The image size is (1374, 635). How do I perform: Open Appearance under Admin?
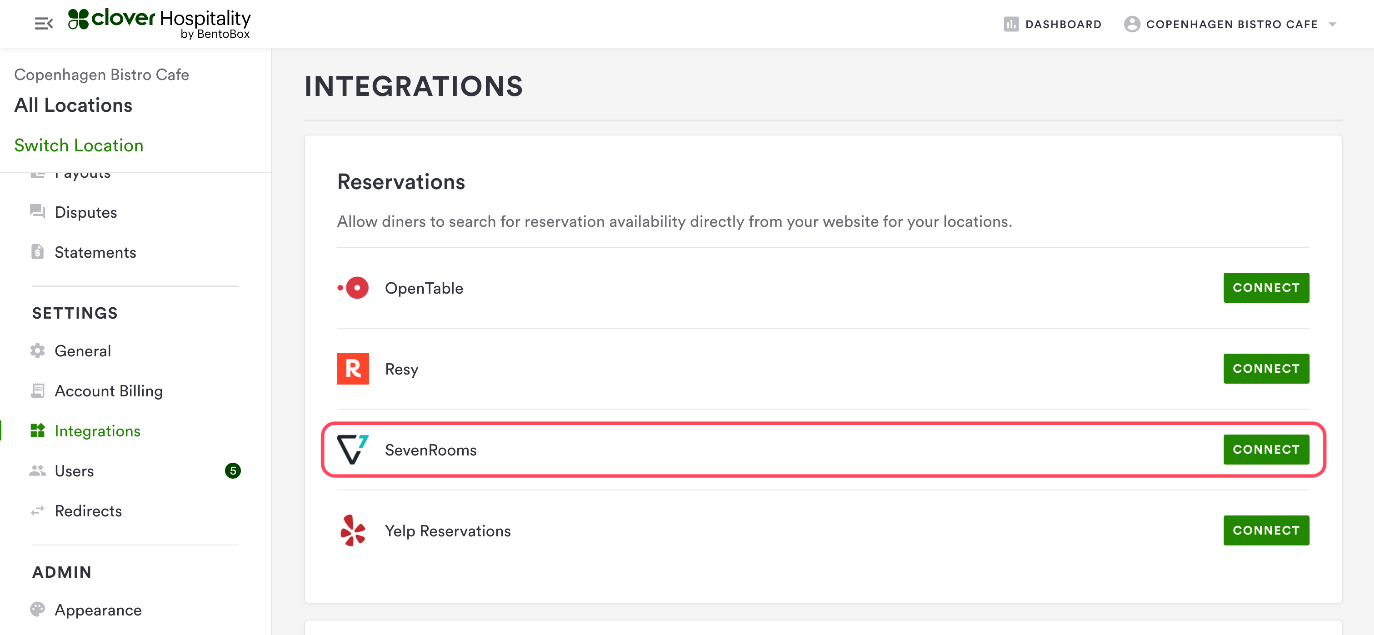point(98,610)
